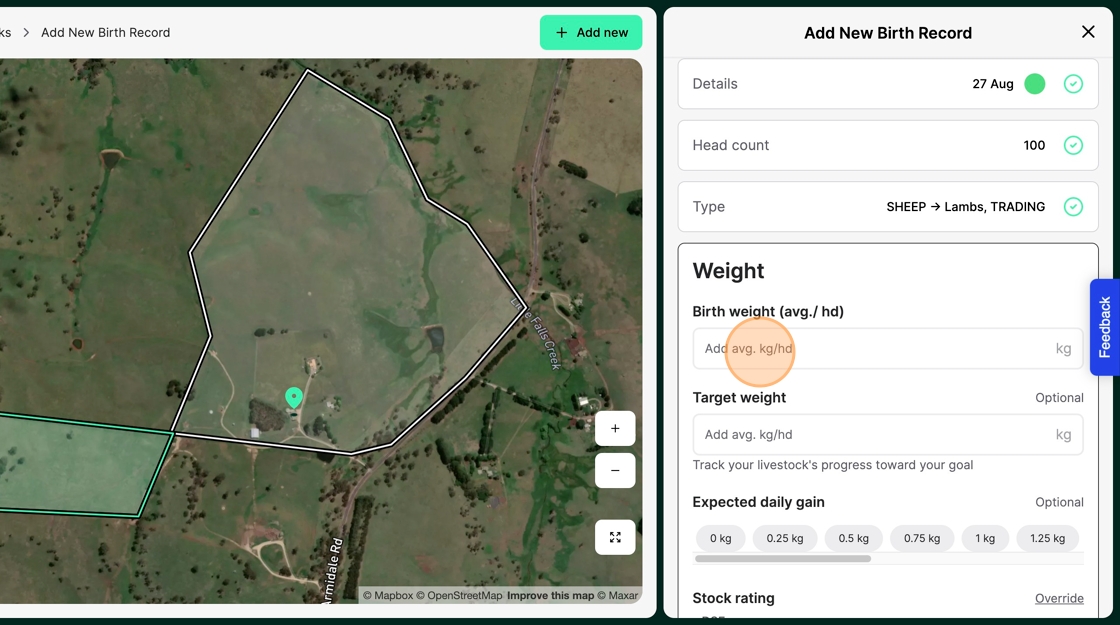Click the breadcrumb chevron separator
The image size is (1120, 625).
pyautogui.click(x=26, y=33)
